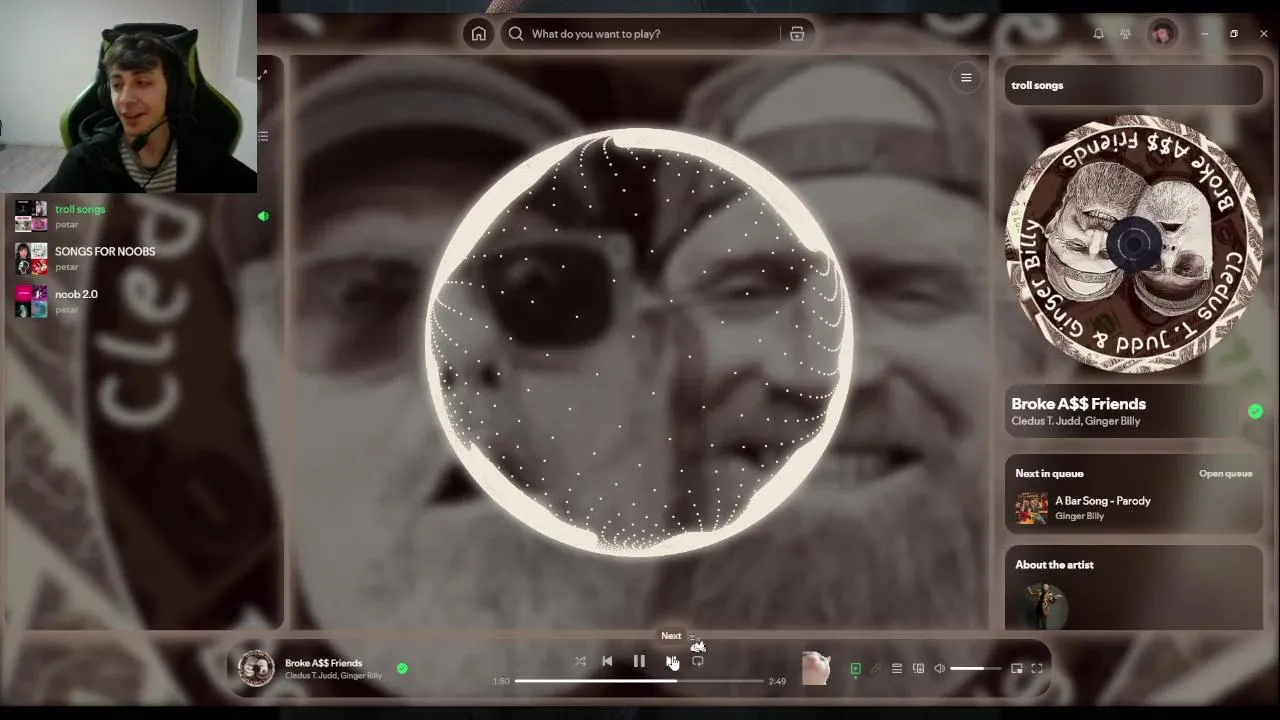Click 'Ginger Billy' under the queued song
This screenshot has width=1280, height=720.
[x=1079, y=516]
